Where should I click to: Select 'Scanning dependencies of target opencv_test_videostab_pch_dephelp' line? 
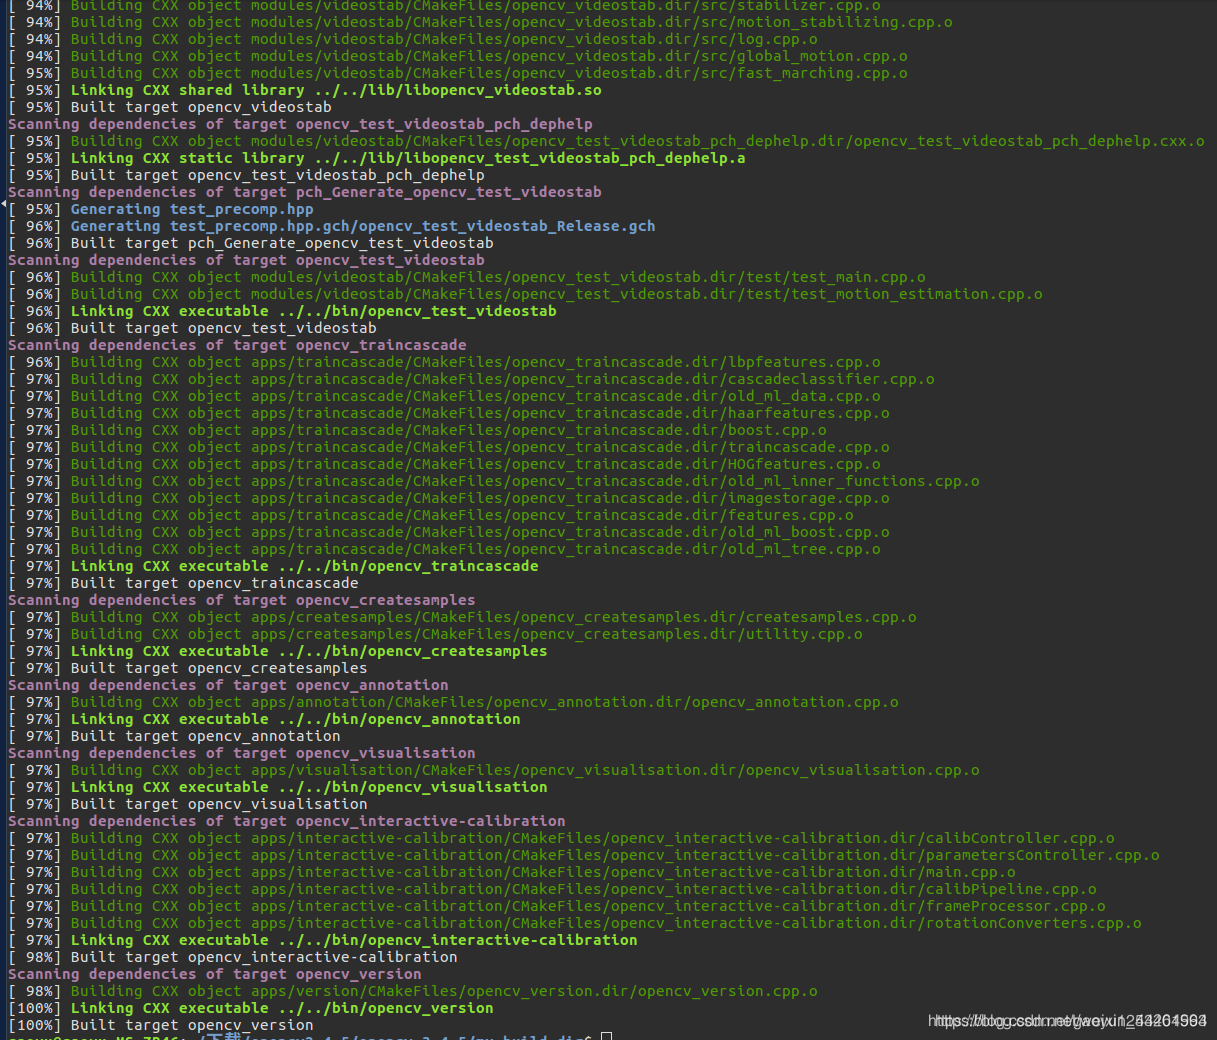[x=300, y=124]
